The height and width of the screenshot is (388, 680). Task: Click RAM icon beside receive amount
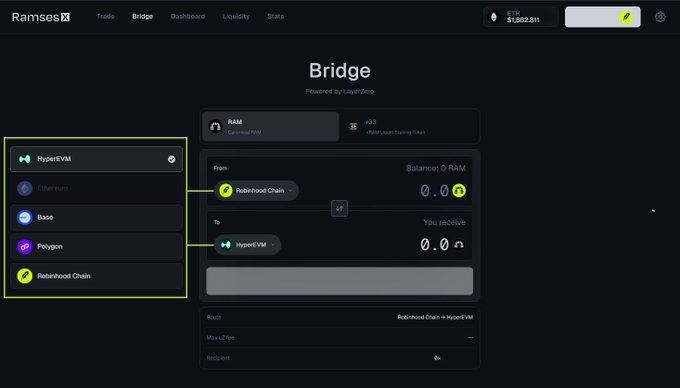[x=459, y=245]
